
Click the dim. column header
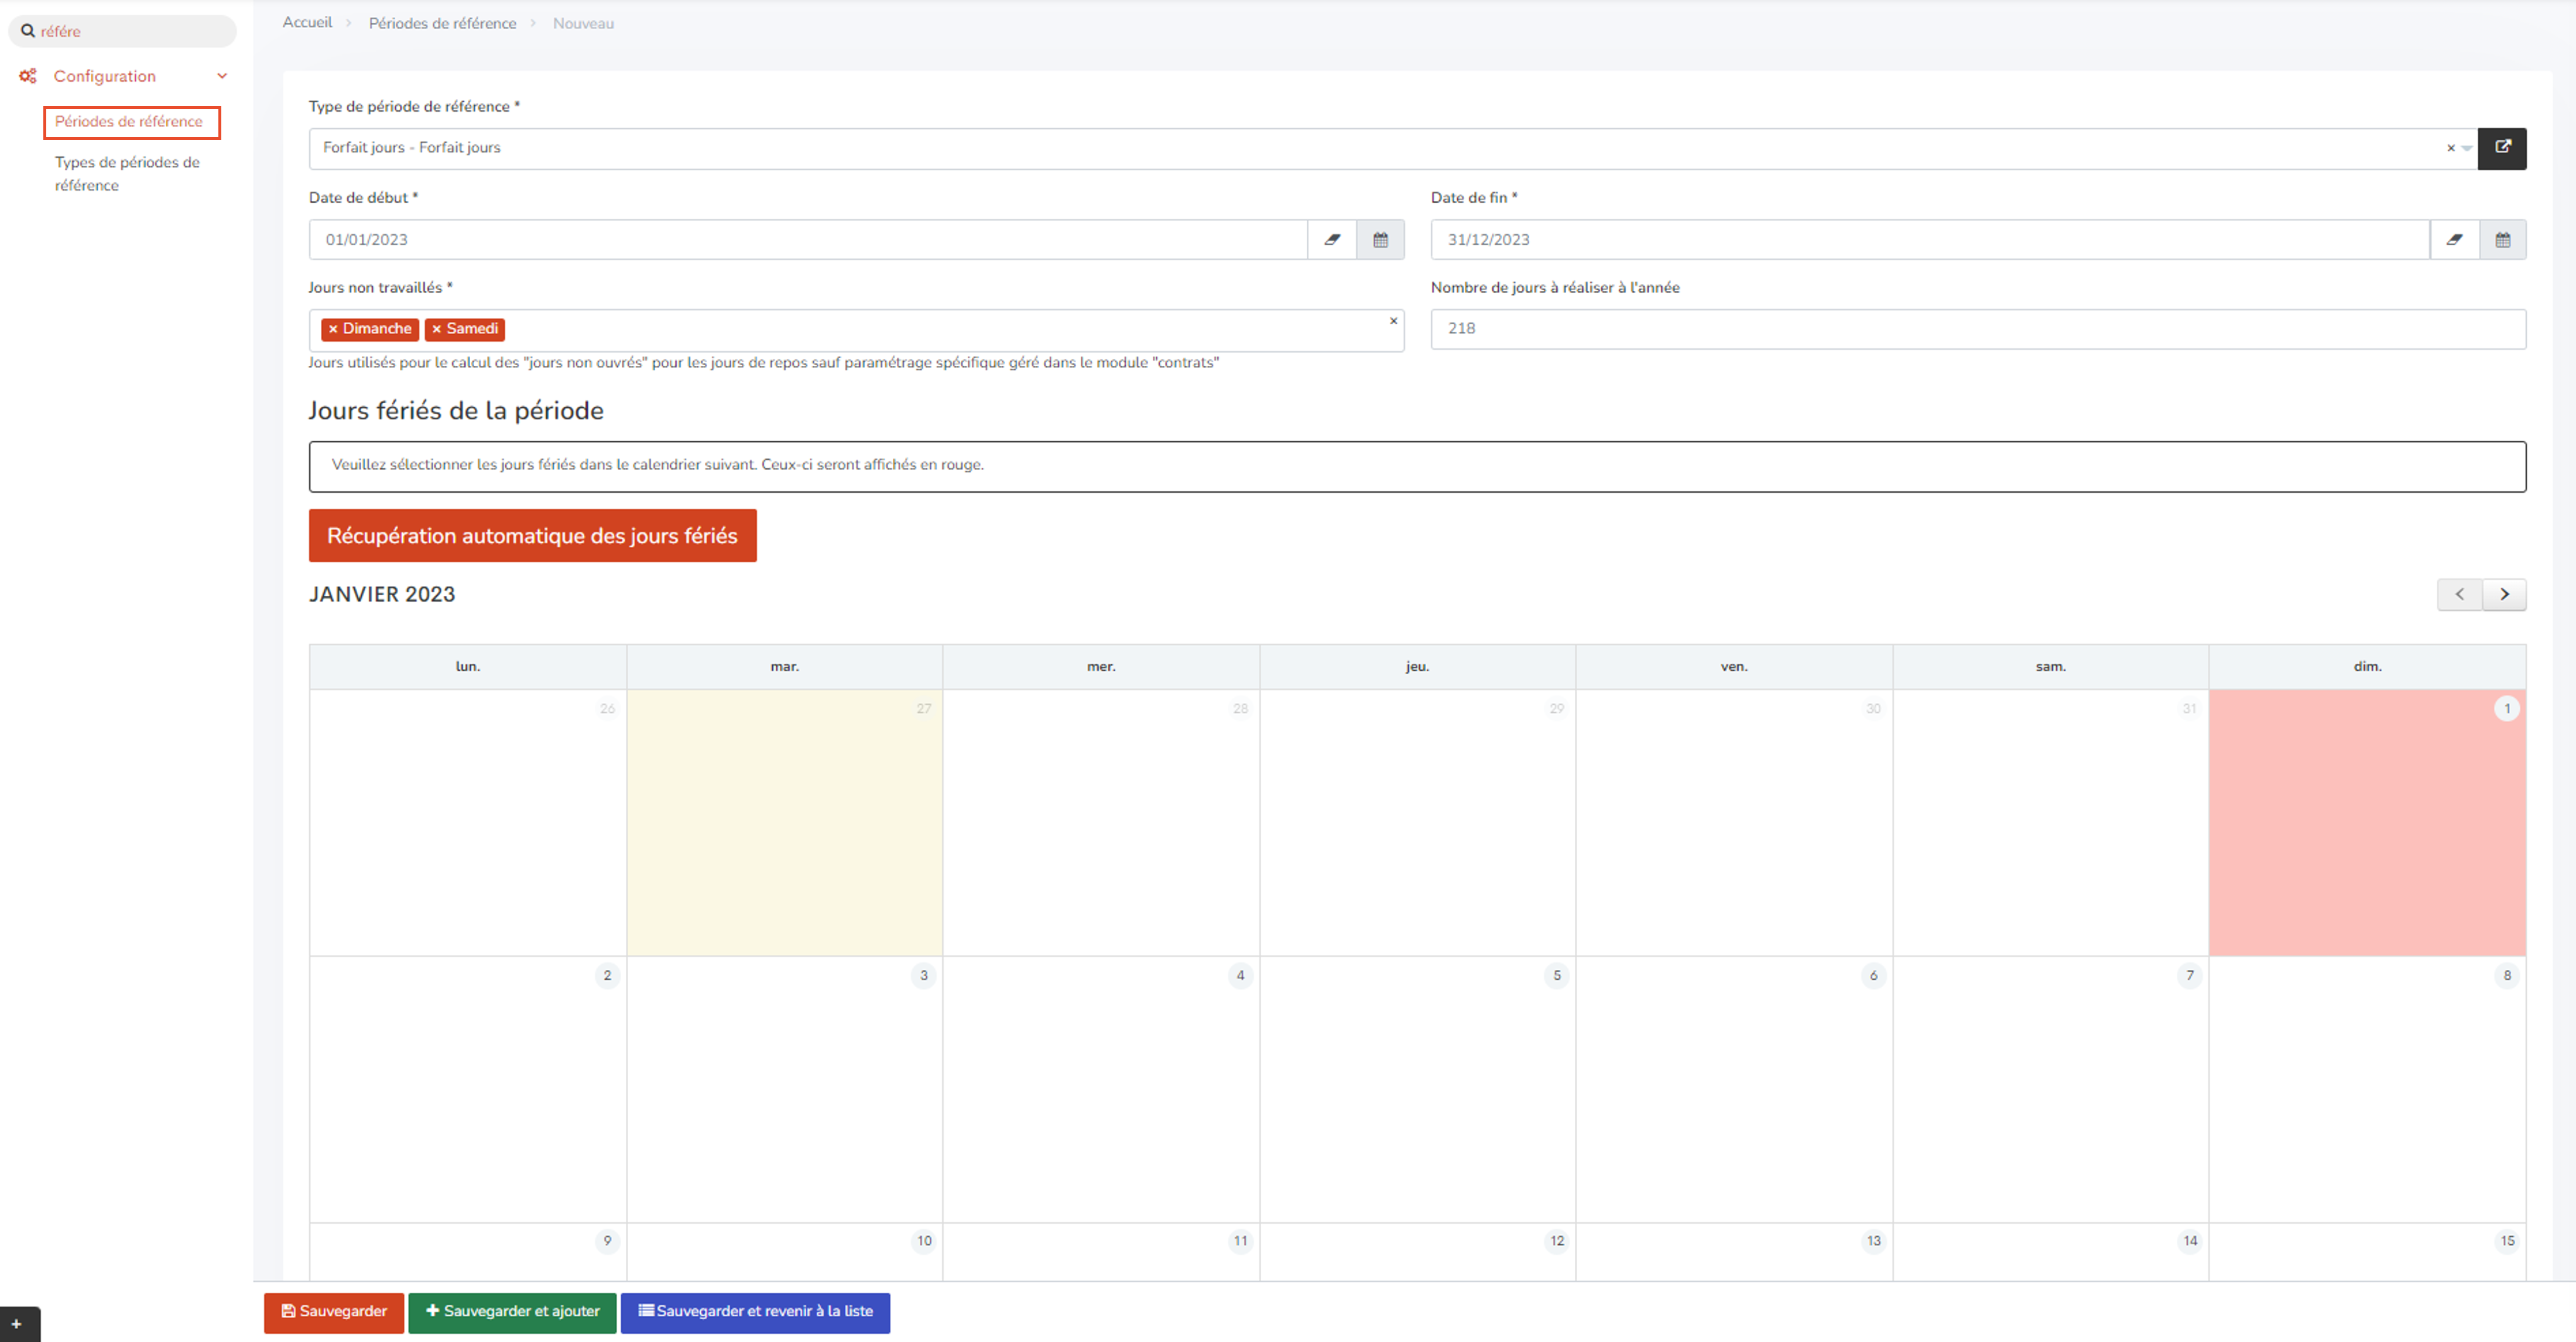click(x=2367, y=667)
